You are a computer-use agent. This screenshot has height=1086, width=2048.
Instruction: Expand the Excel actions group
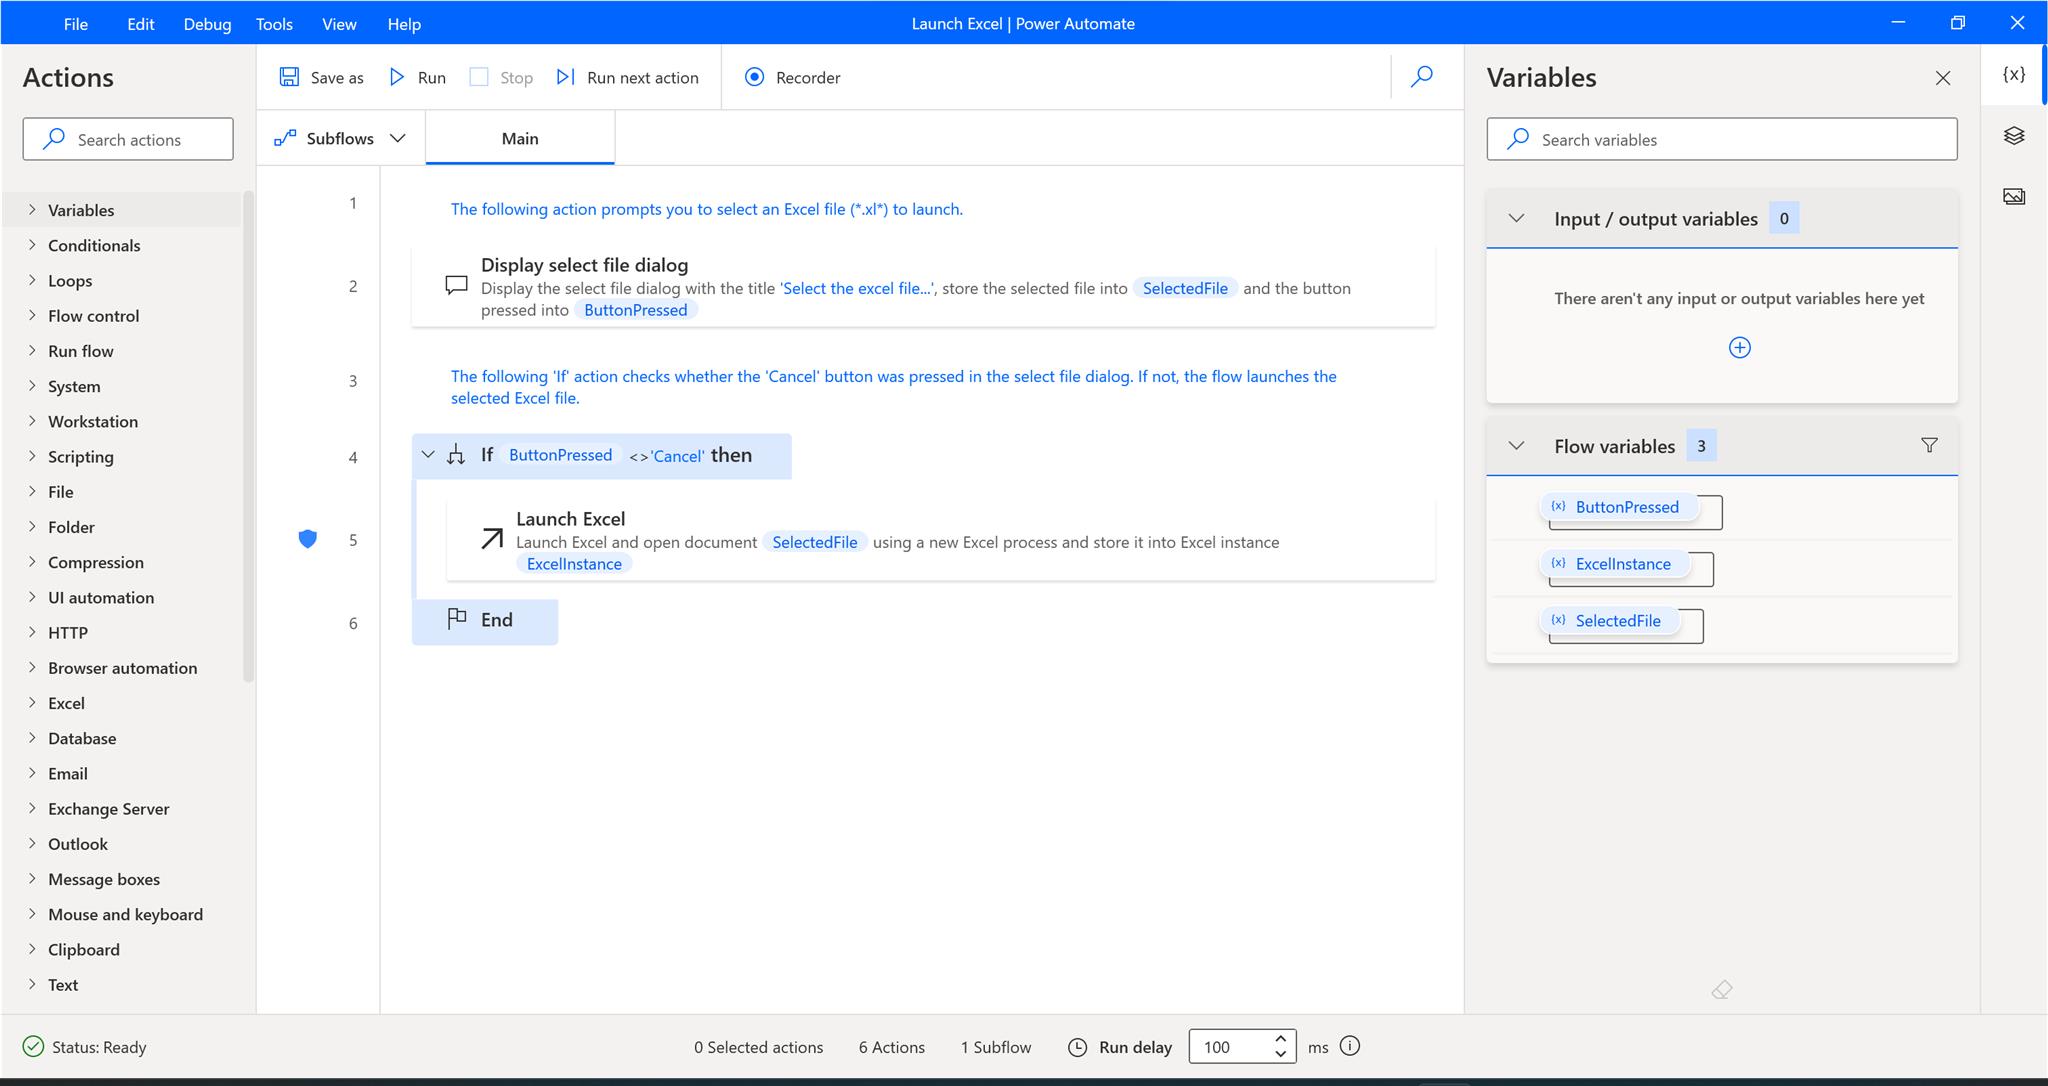point(32,703)
